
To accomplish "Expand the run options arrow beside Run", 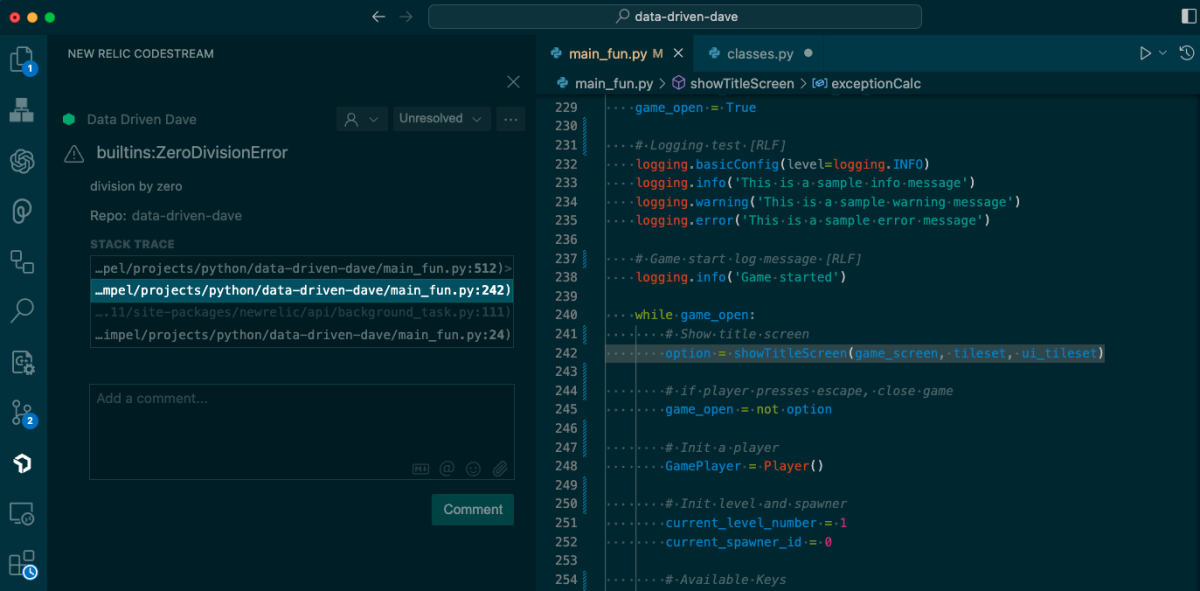I will click(1163, 53).
